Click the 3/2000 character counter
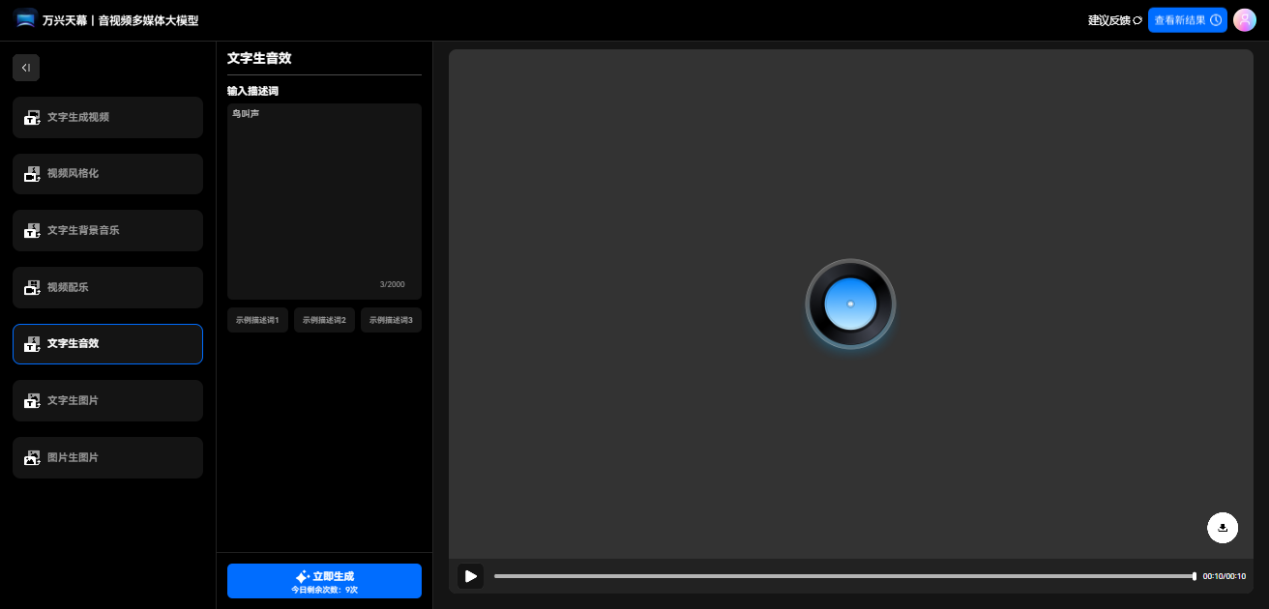This screenshot has height=609, width=1269. 392,284
